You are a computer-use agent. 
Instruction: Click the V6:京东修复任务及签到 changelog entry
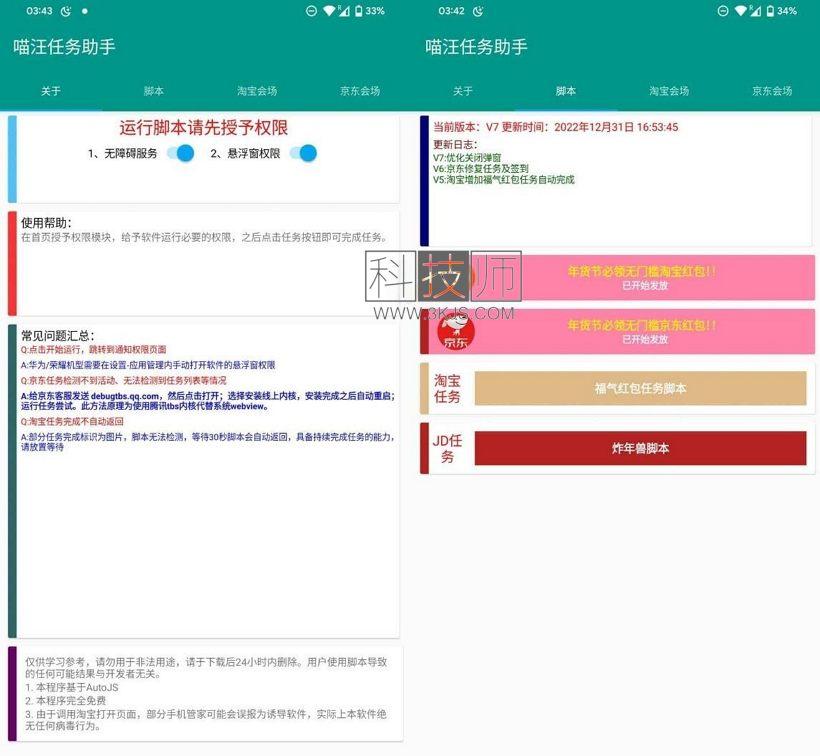point(481,168)
